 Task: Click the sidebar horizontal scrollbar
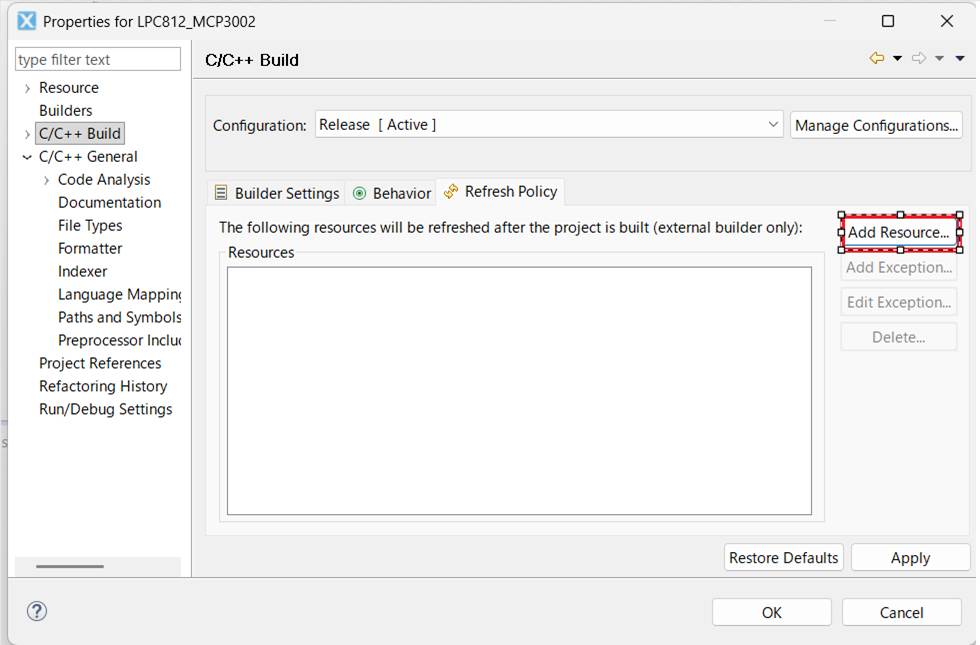click(x=70, y=566)
